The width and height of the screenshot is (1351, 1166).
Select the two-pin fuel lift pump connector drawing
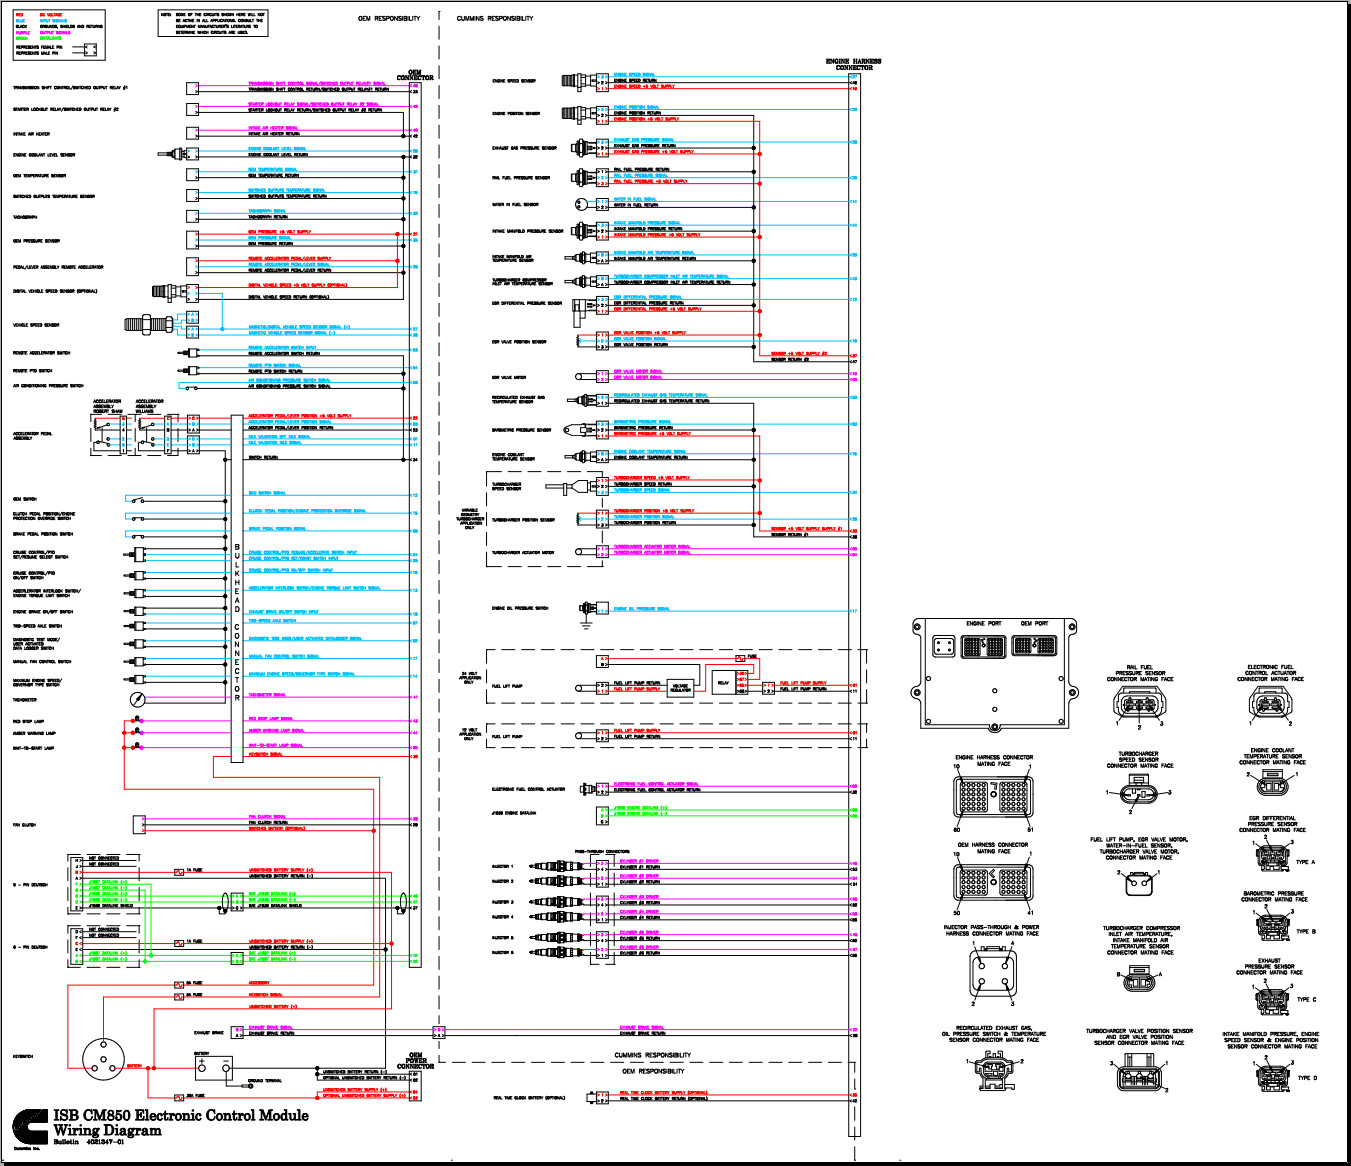click(x=1139, y=882)
